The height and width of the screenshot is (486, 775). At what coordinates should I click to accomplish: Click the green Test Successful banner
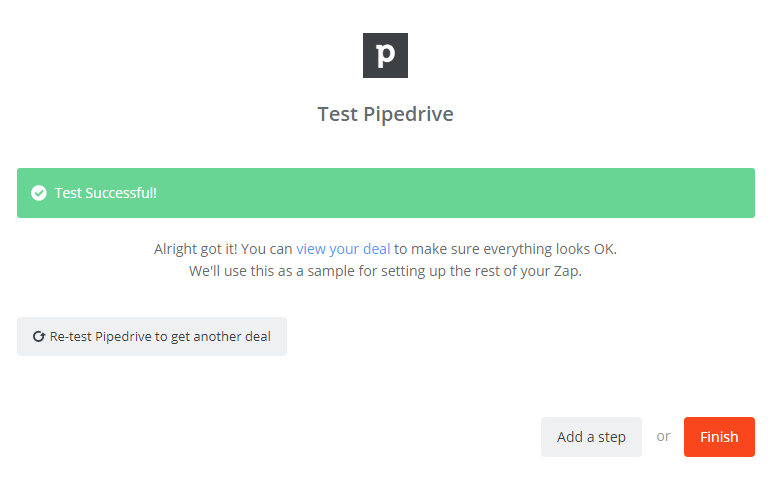(386, 193)
